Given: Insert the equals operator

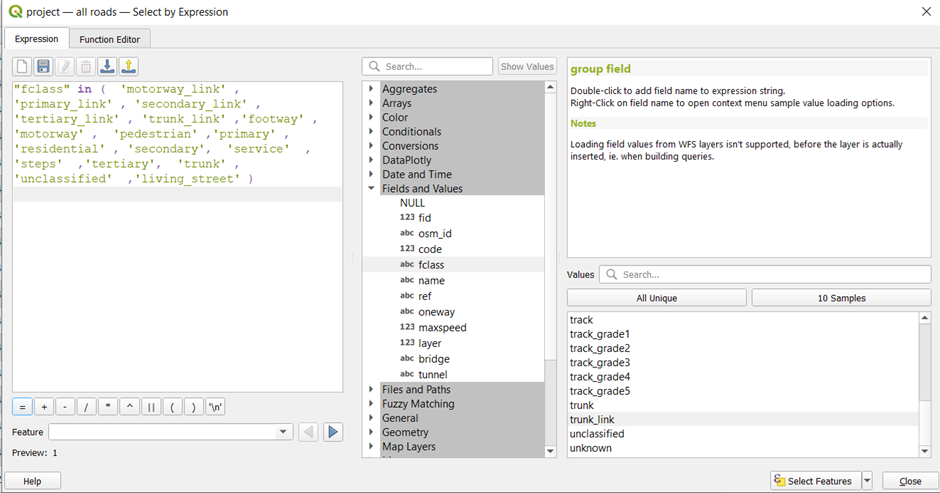Looking at the screenshot, I should click(x=22, y=407).
